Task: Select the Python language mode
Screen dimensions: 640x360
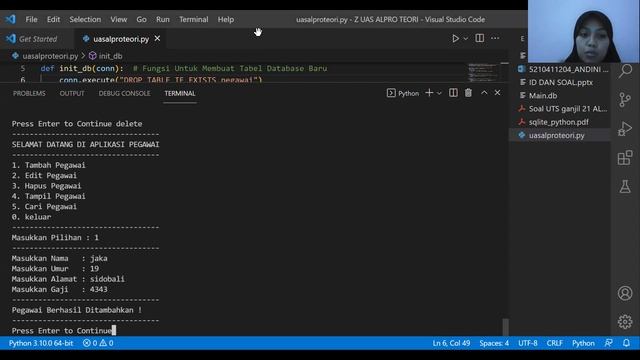Action: coord(583,343)
